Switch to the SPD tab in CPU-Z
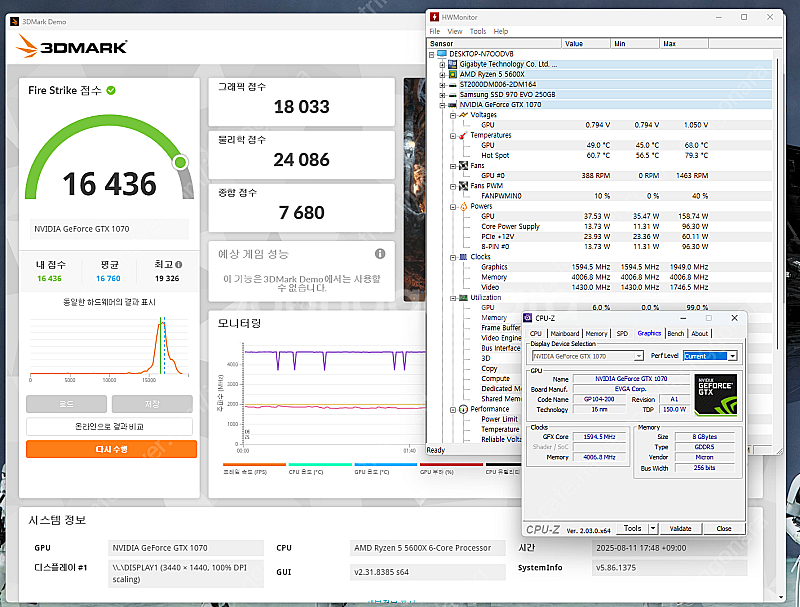This screenshot has width=800, height=607. click(622, 334)
